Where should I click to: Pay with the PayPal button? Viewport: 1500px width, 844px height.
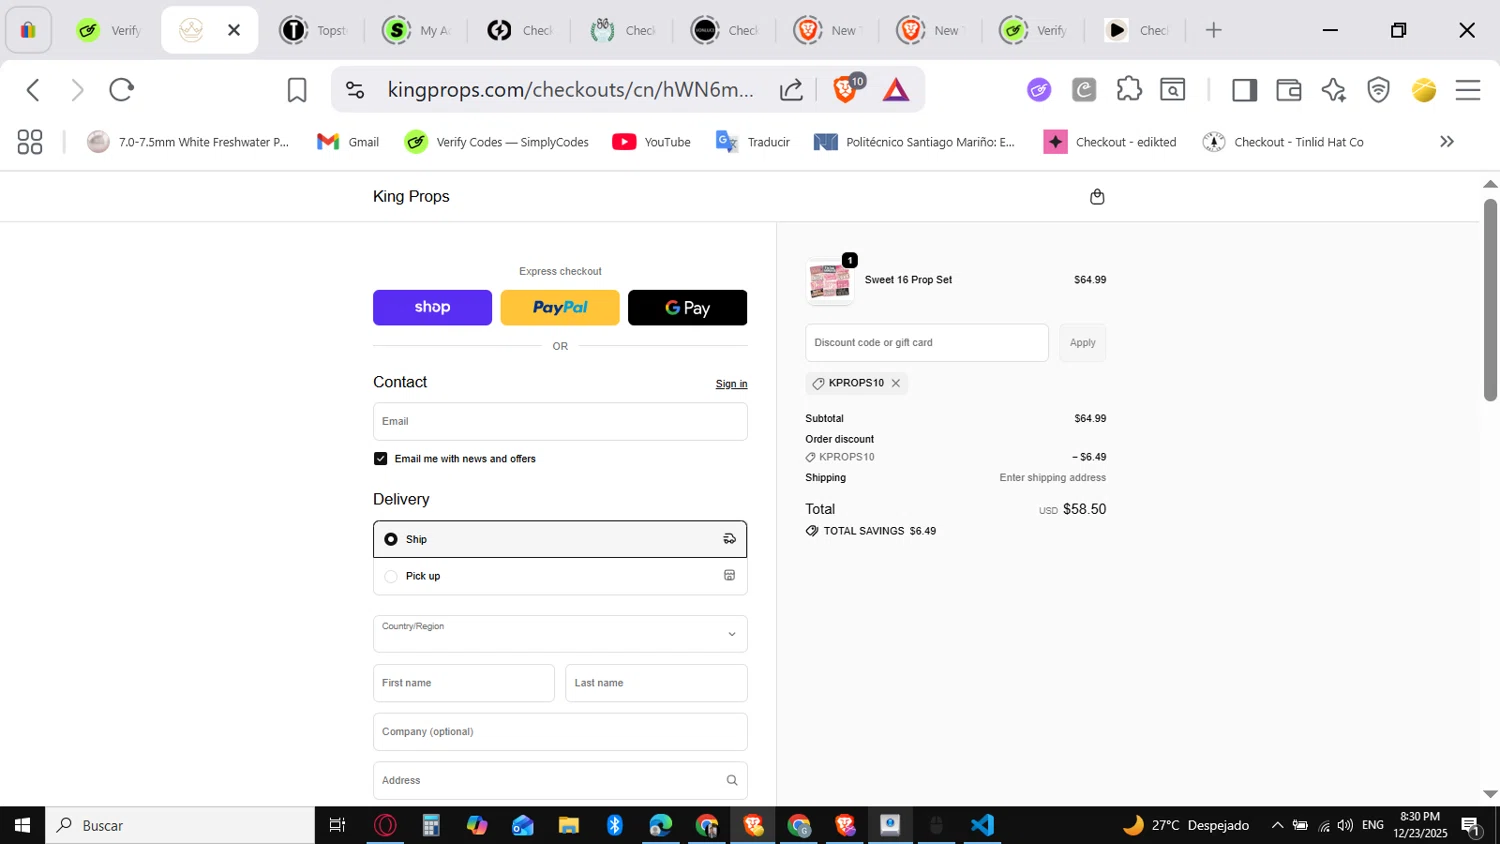point(560,308)
